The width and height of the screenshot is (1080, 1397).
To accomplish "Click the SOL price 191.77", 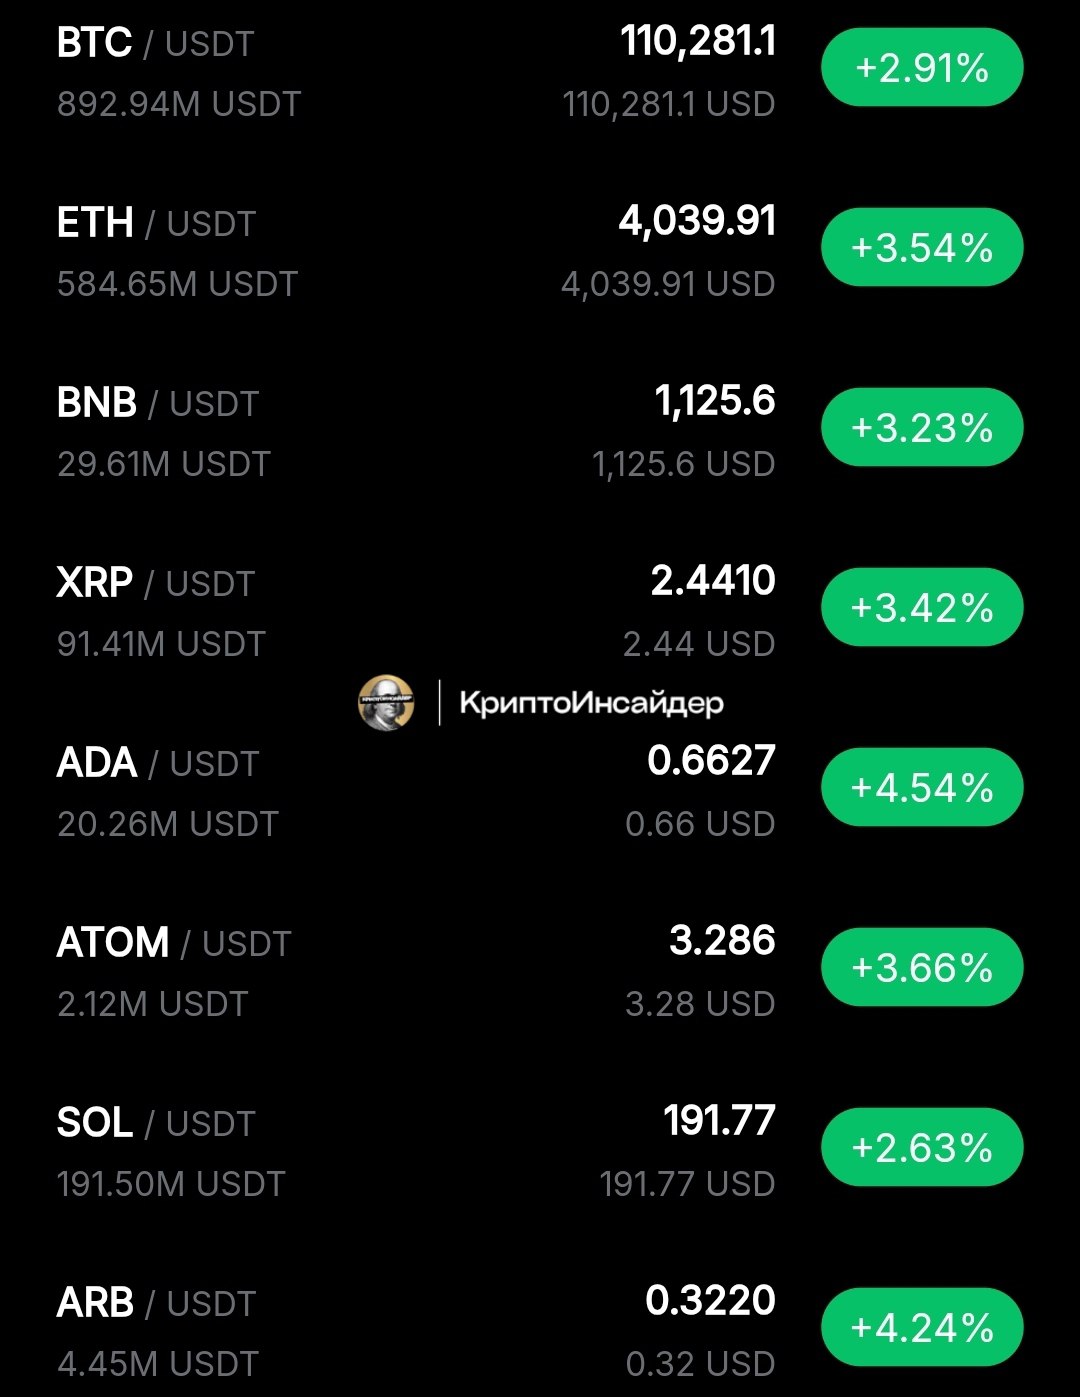I will 720,1121.
